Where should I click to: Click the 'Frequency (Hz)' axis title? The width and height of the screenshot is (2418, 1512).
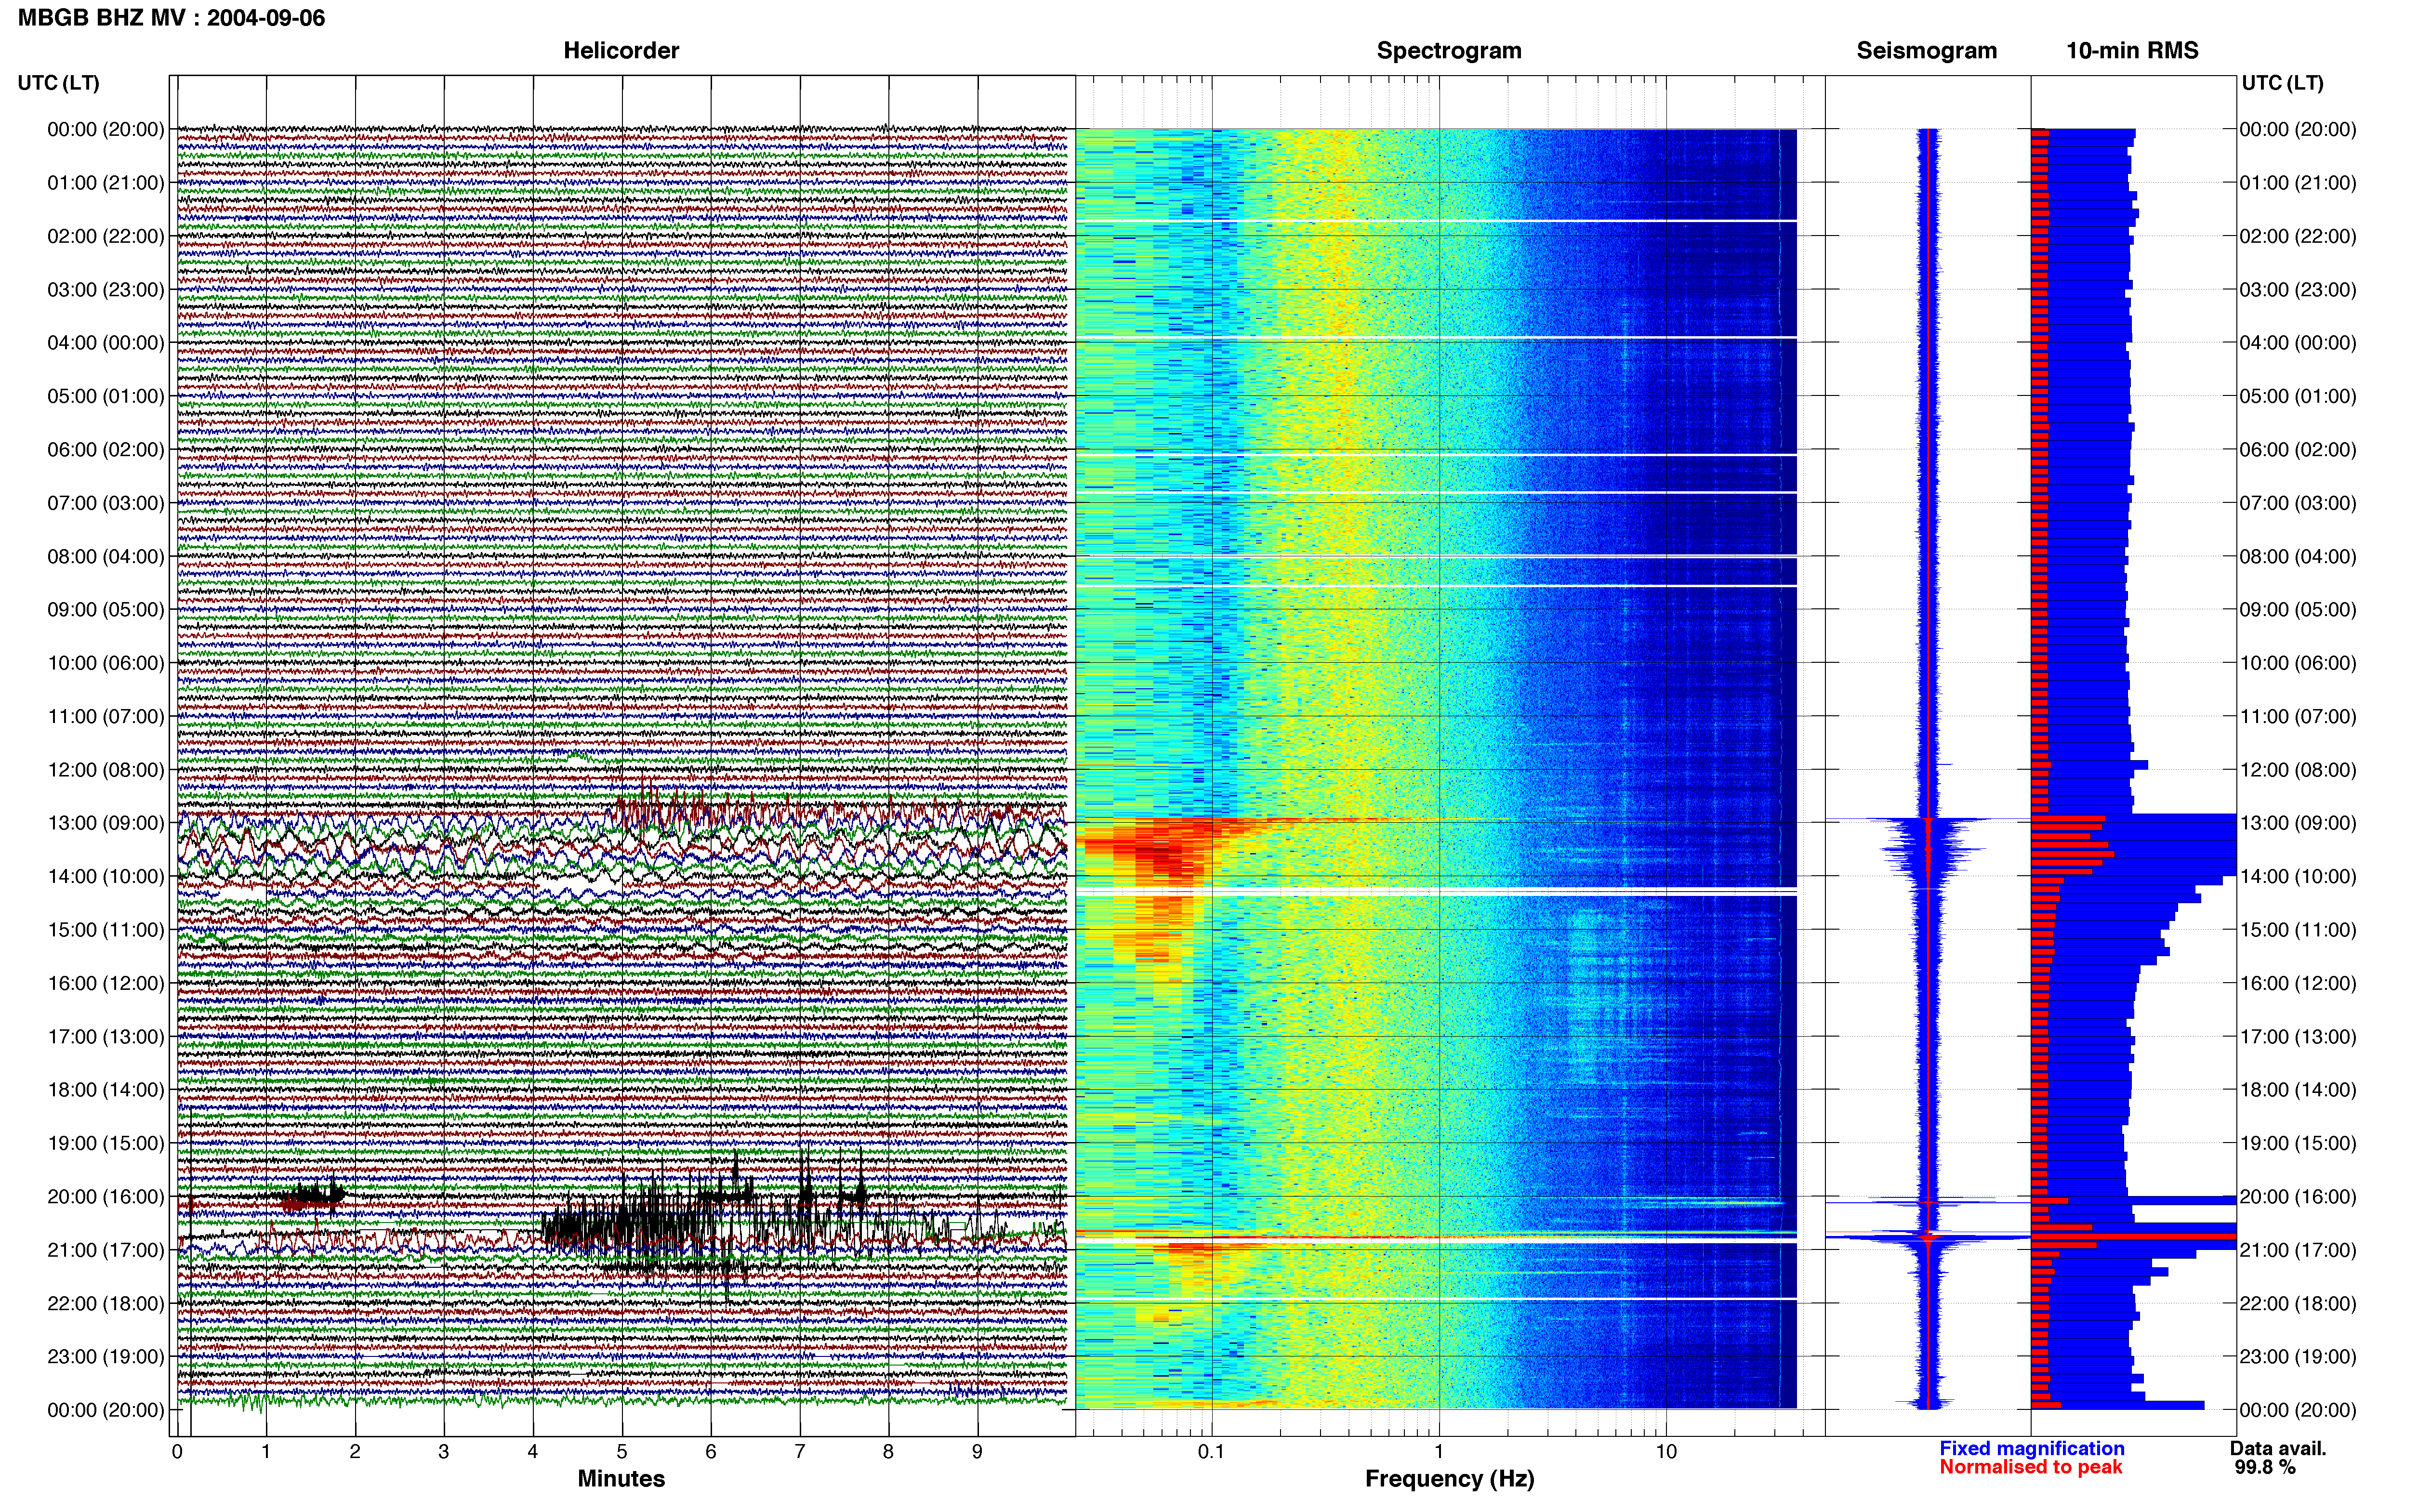(x=1449, y=1479)
